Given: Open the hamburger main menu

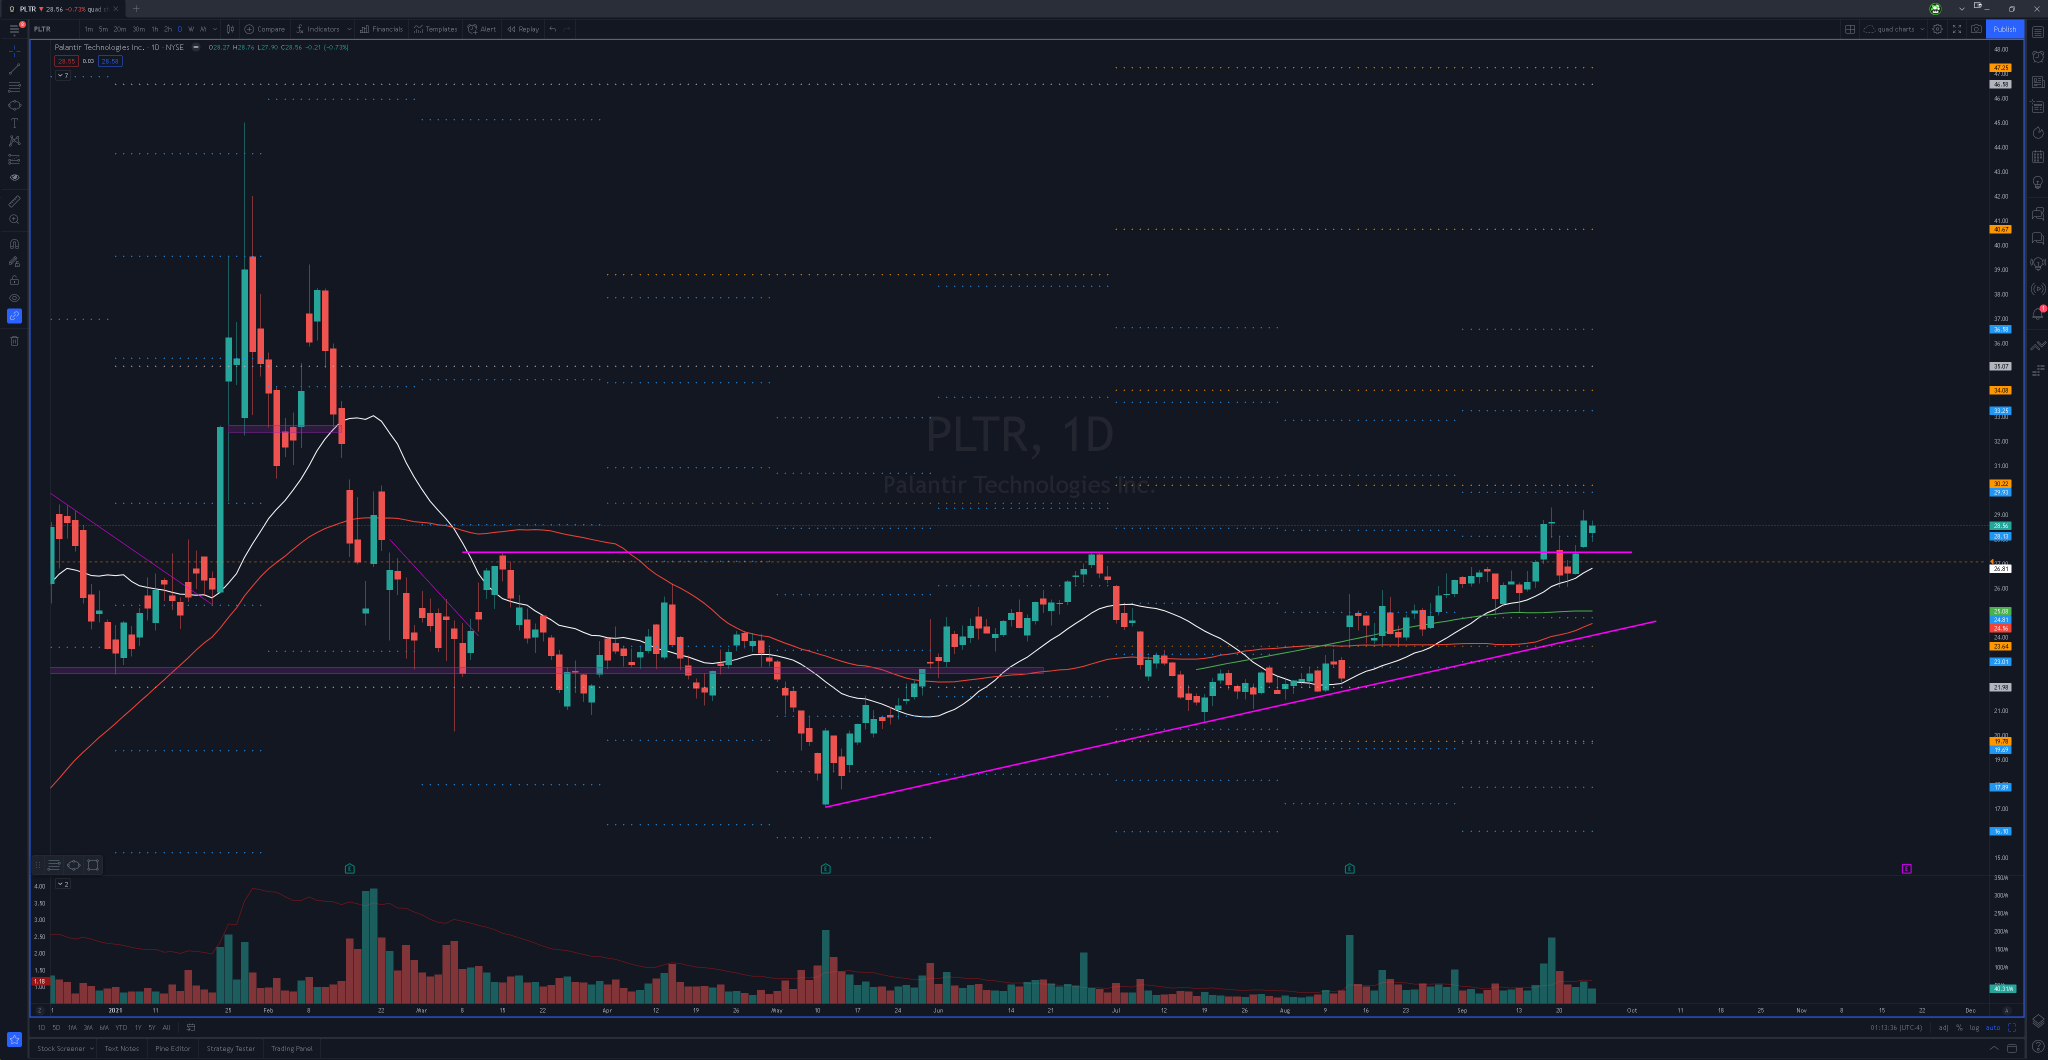Looking at the screenshot, I should coord(14,29).
